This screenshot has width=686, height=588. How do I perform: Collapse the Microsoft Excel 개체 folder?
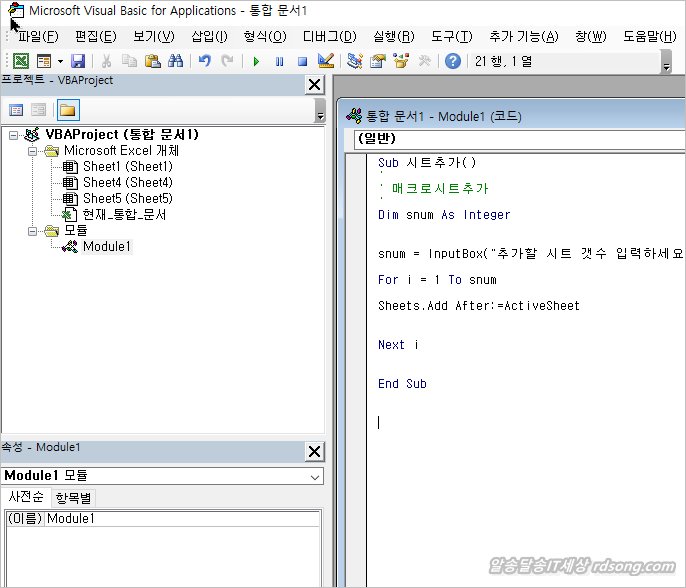[32, 151]
